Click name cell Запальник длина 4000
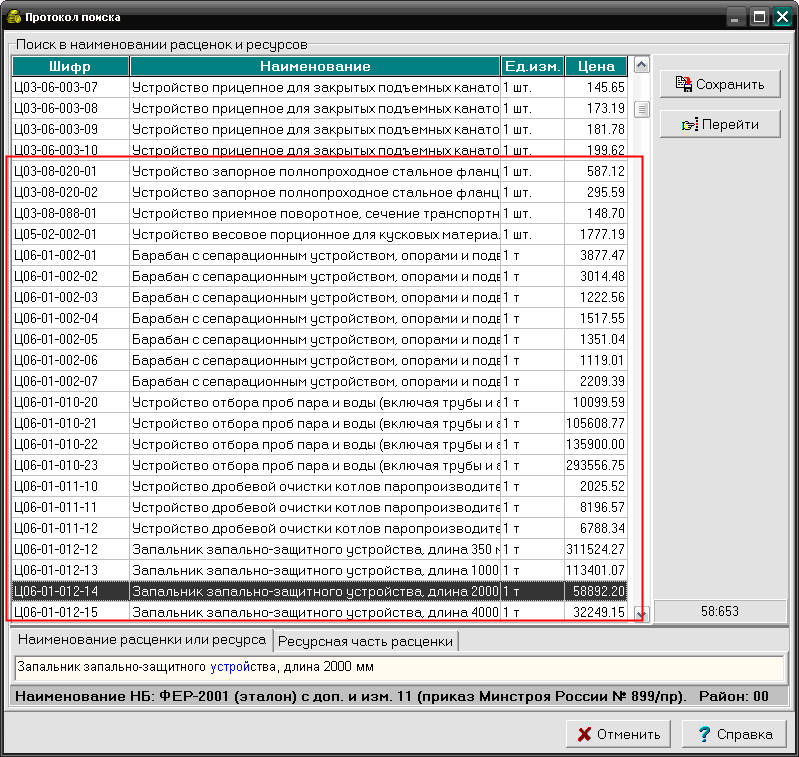Viewport: 799px width, 757px height. coord(315,612)
